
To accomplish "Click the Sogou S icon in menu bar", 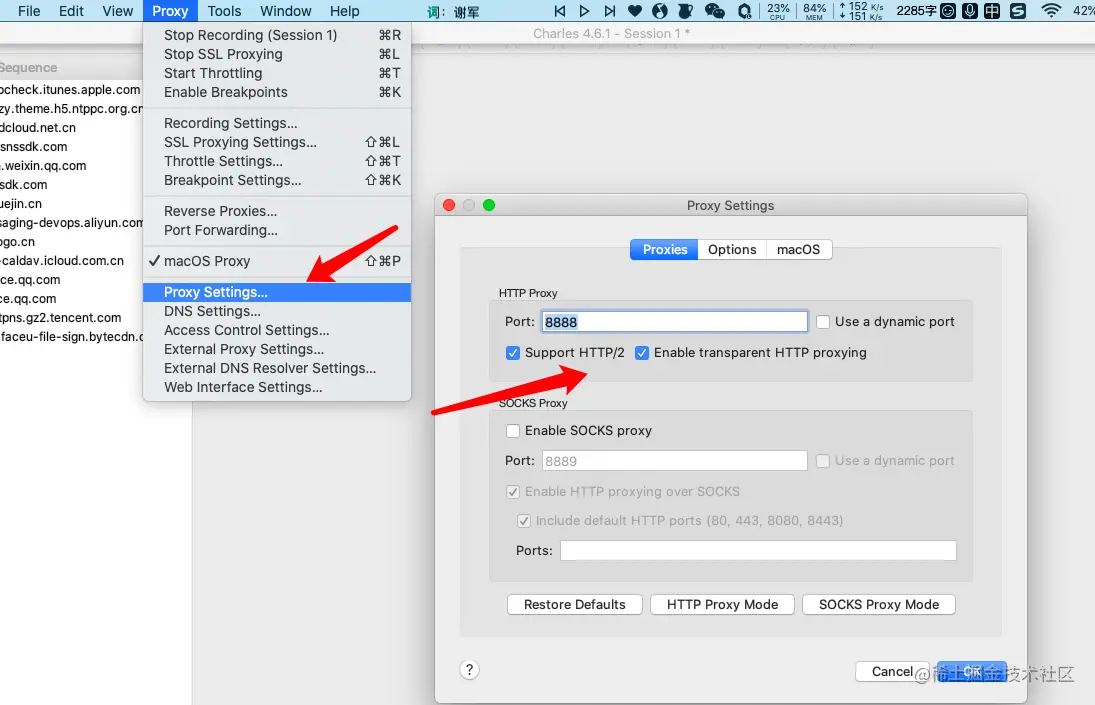I will pos(1018,10).
